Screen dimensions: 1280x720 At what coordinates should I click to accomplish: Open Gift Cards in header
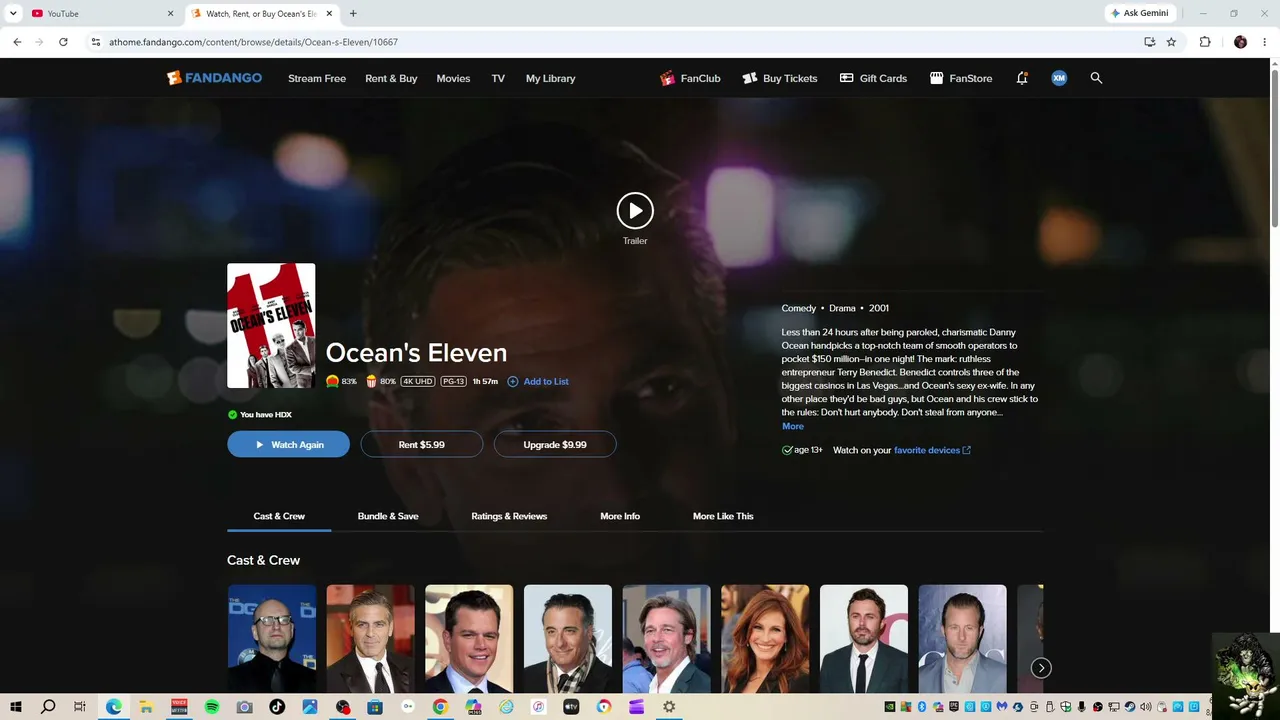tap(873, 78)
